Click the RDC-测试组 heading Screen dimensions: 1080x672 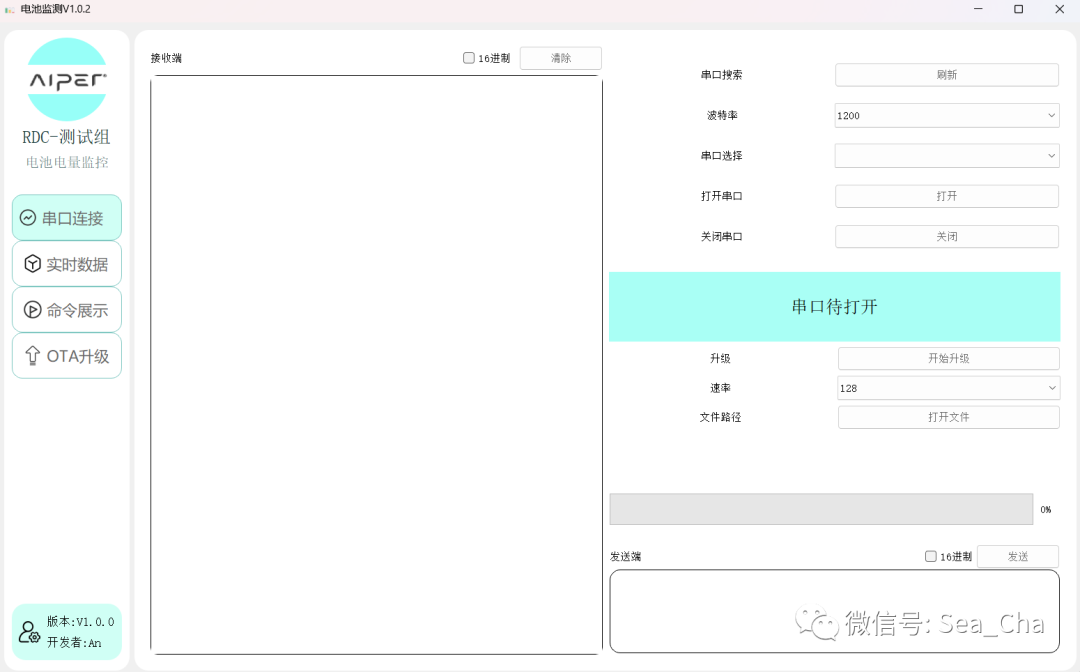tap(66, 137)
